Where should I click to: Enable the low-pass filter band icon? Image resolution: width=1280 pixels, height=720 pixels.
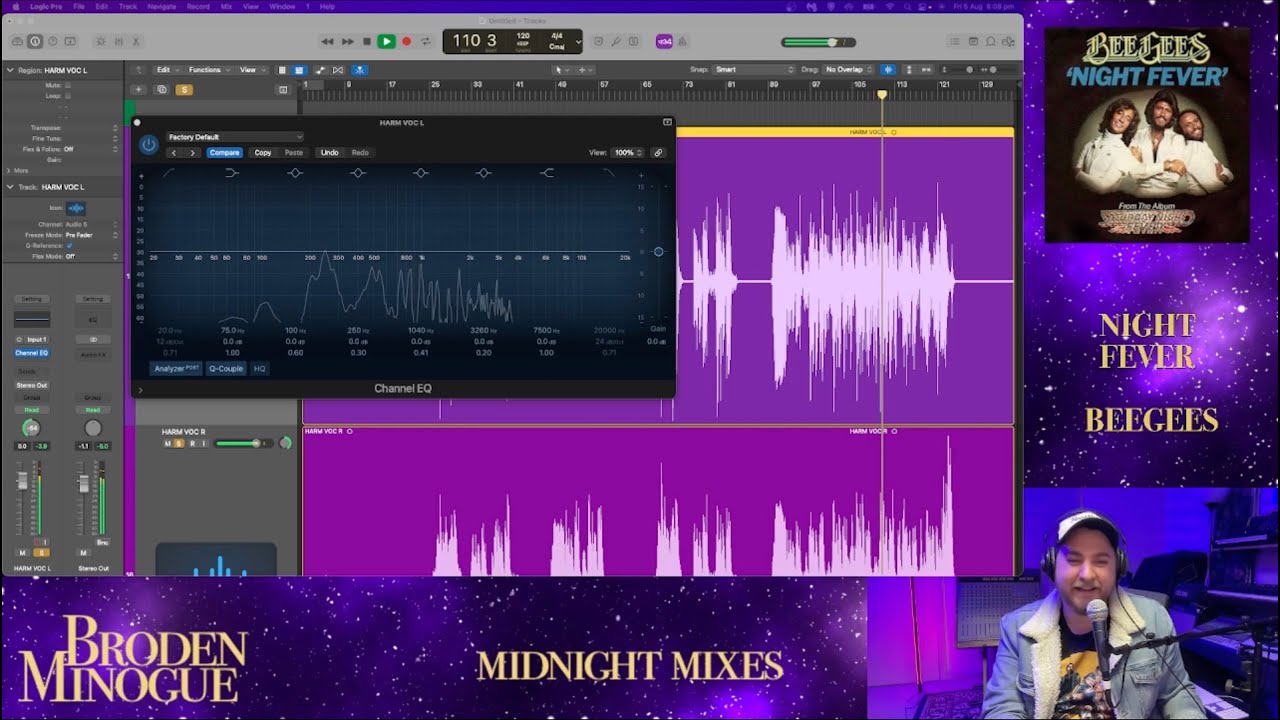(609, 173)
